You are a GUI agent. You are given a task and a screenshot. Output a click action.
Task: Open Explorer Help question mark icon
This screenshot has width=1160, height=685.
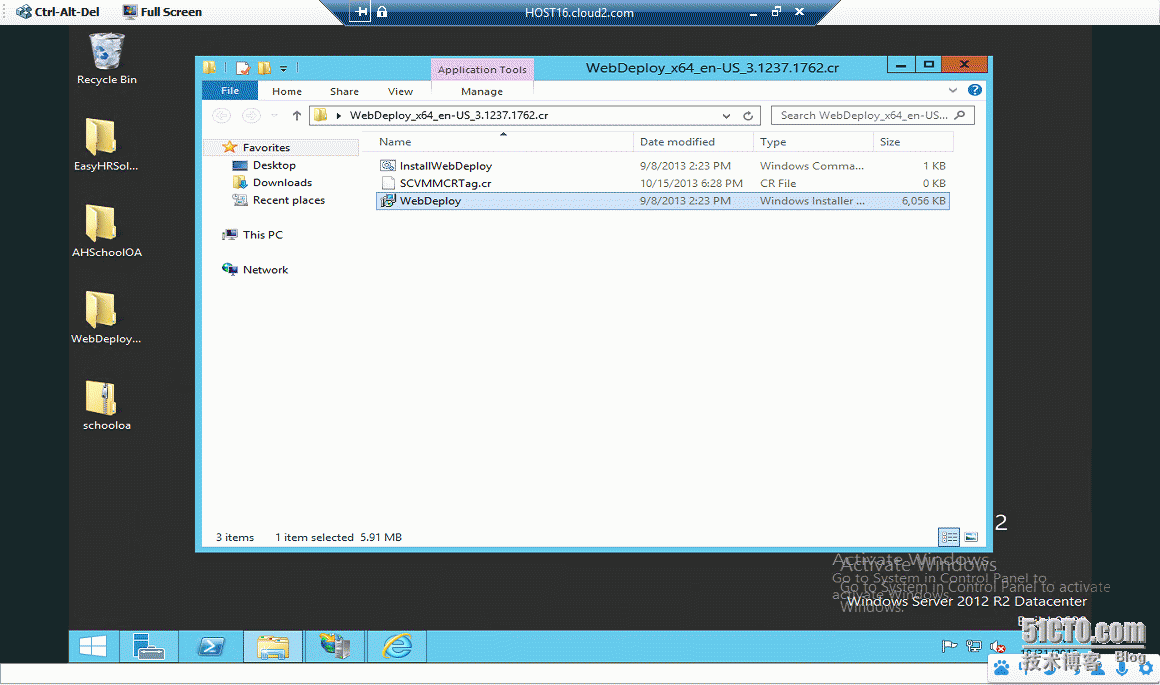point(974,90)
